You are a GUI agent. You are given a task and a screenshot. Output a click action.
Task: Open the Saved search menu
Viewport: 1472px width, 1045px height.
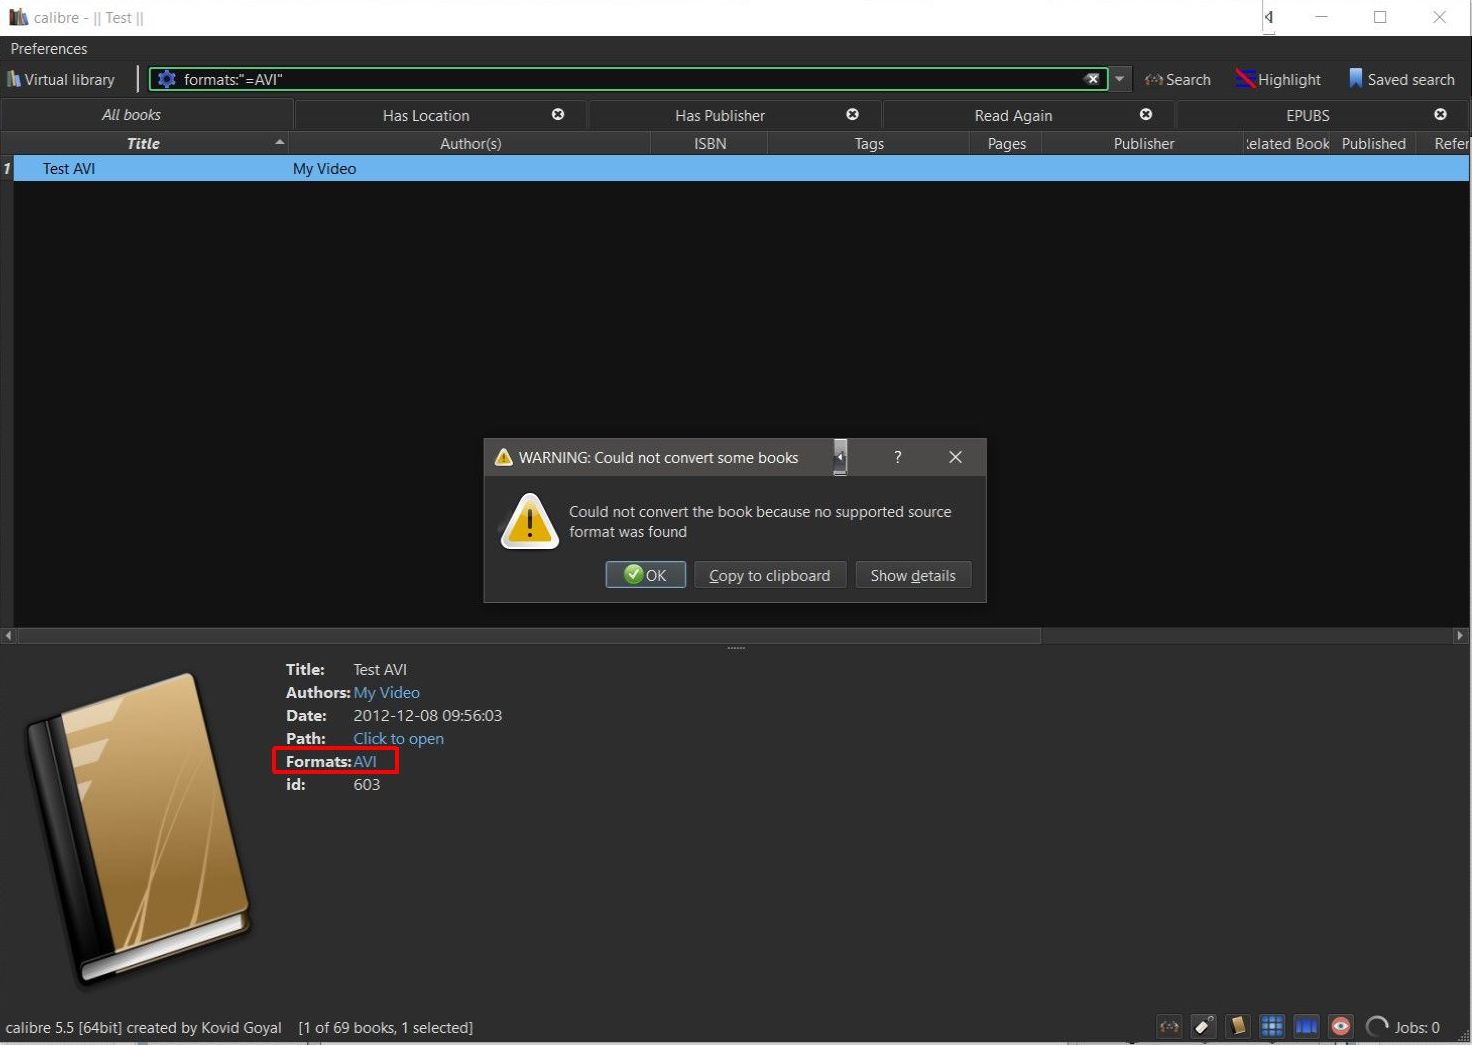(x=1401, y=79)
